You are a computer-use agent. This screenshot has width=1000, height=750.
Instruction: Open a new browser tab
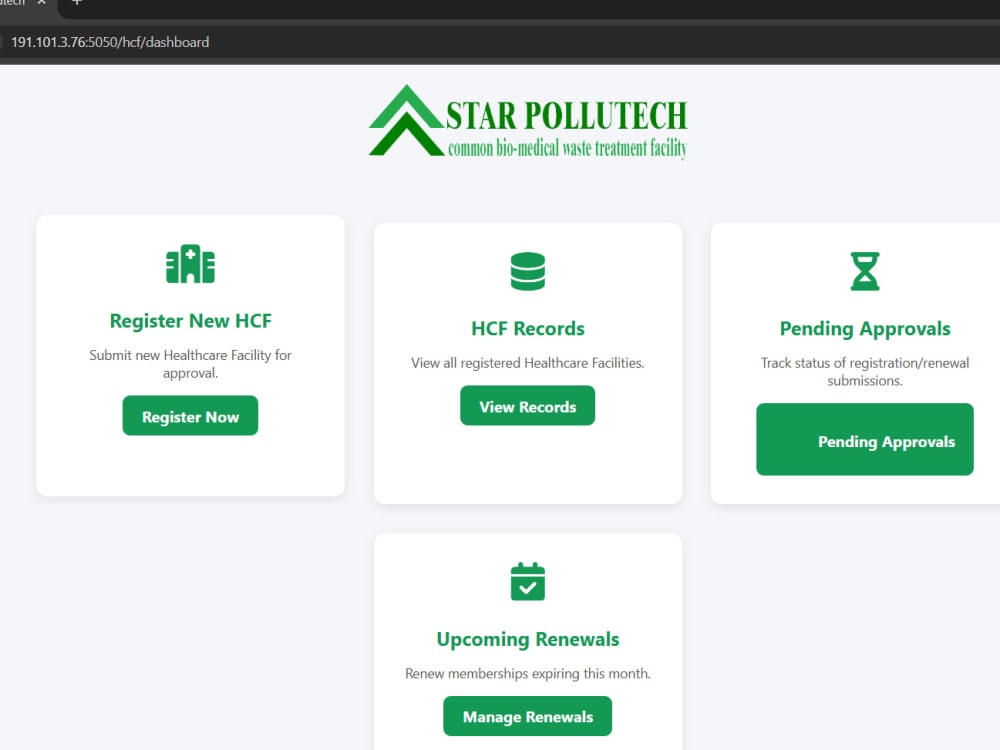point(77,3)
